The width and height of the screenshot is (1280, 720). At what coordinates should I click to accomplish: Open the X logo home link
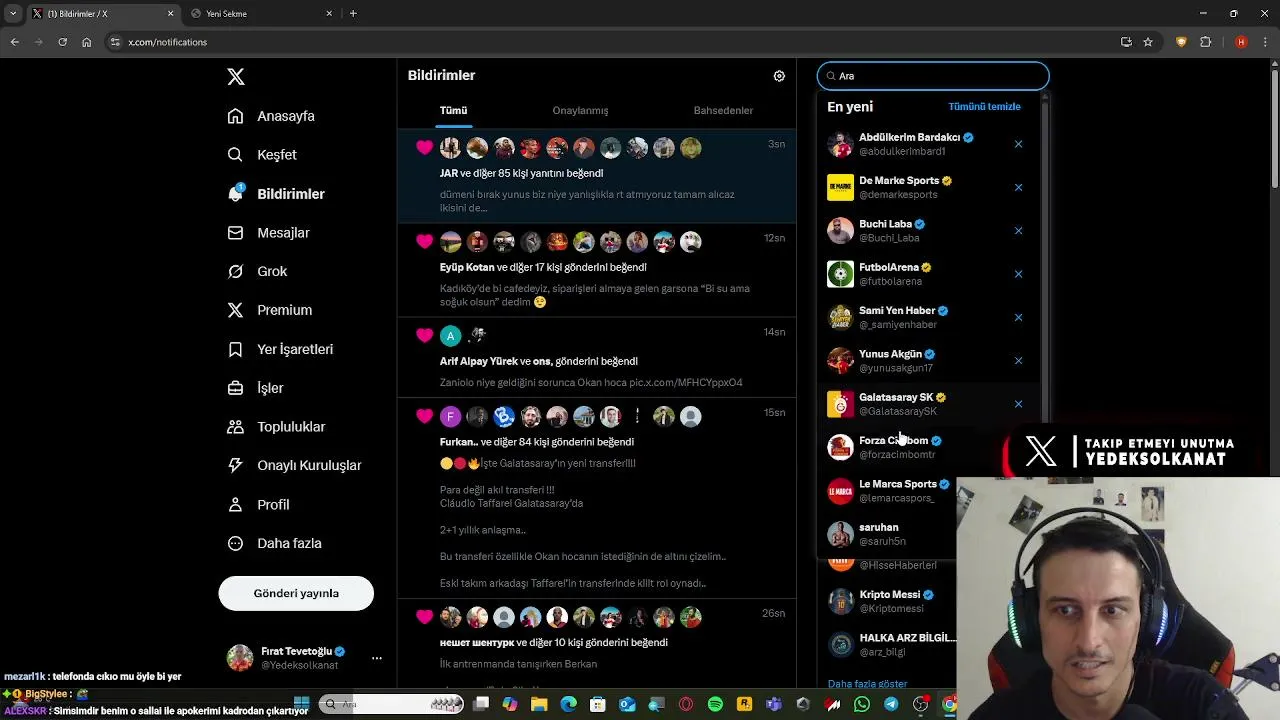point(236,77)
